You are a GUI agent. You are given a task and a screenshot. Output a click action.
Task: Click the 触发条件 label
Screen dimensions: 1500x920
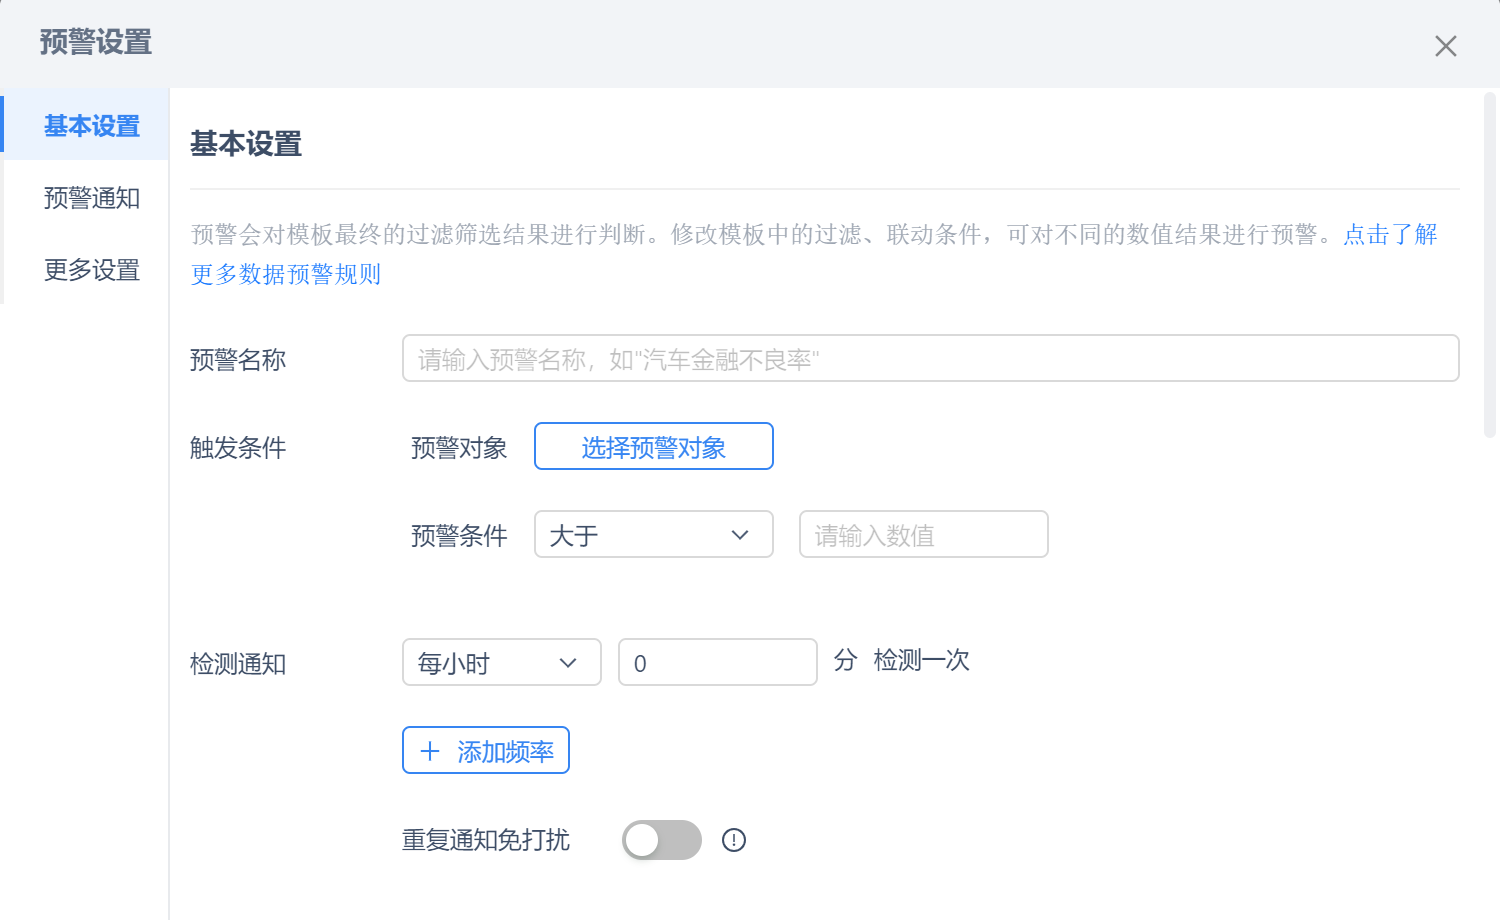click(x=238, y=447)
